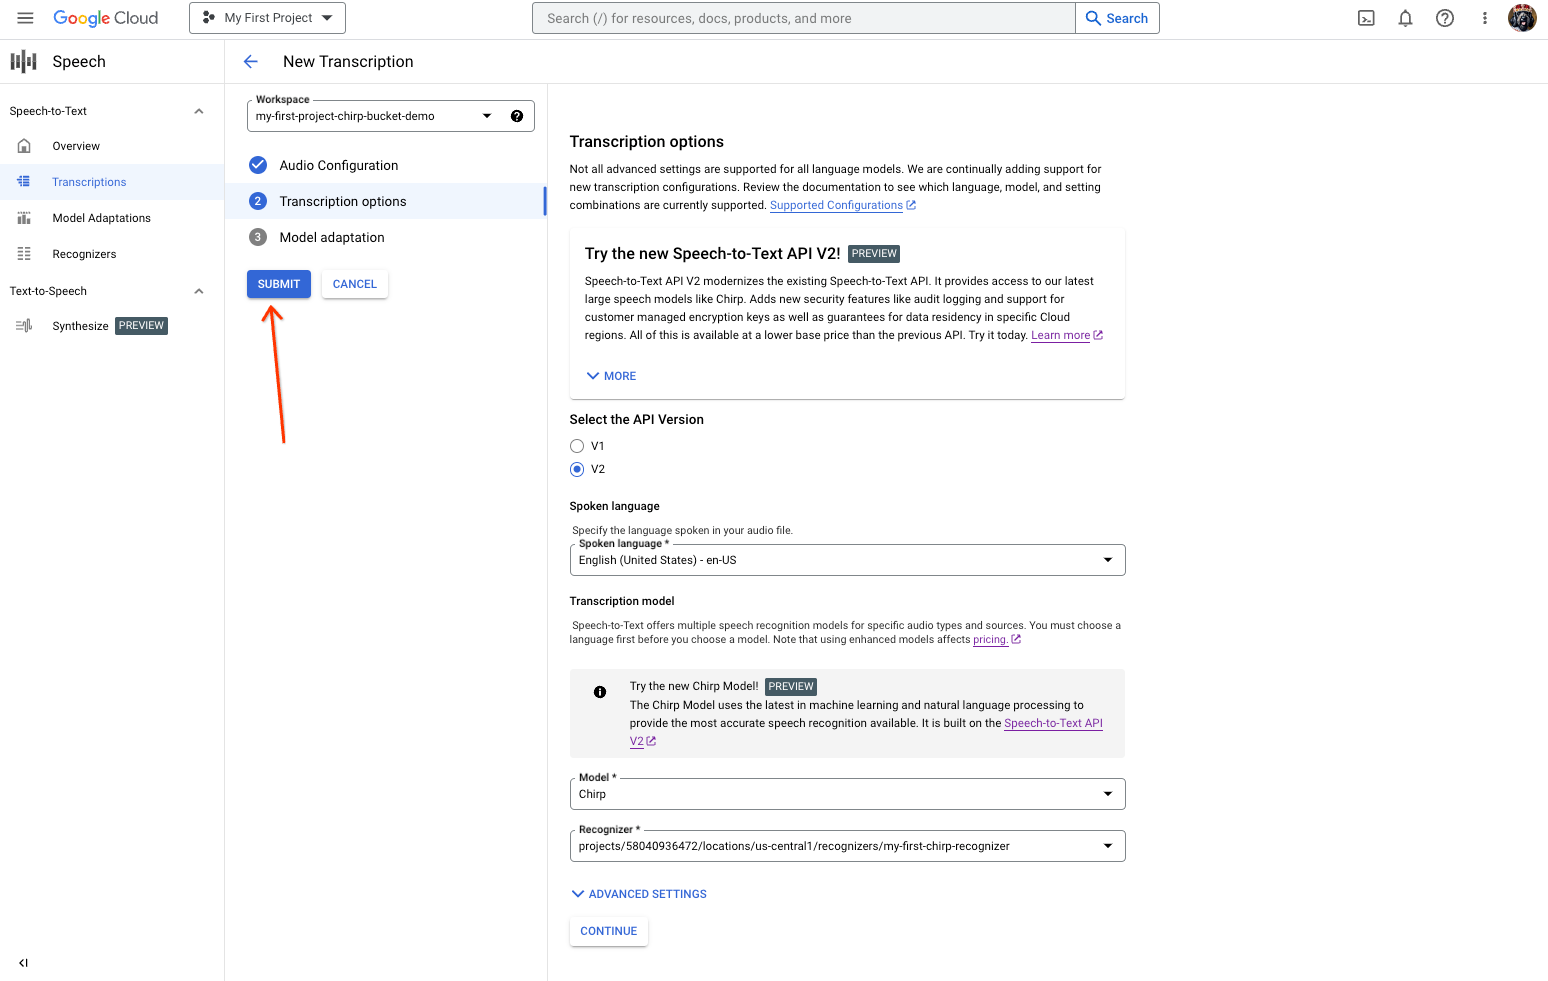Open the Recognizer dropdown
The image size is (1548, 981).
847,846
